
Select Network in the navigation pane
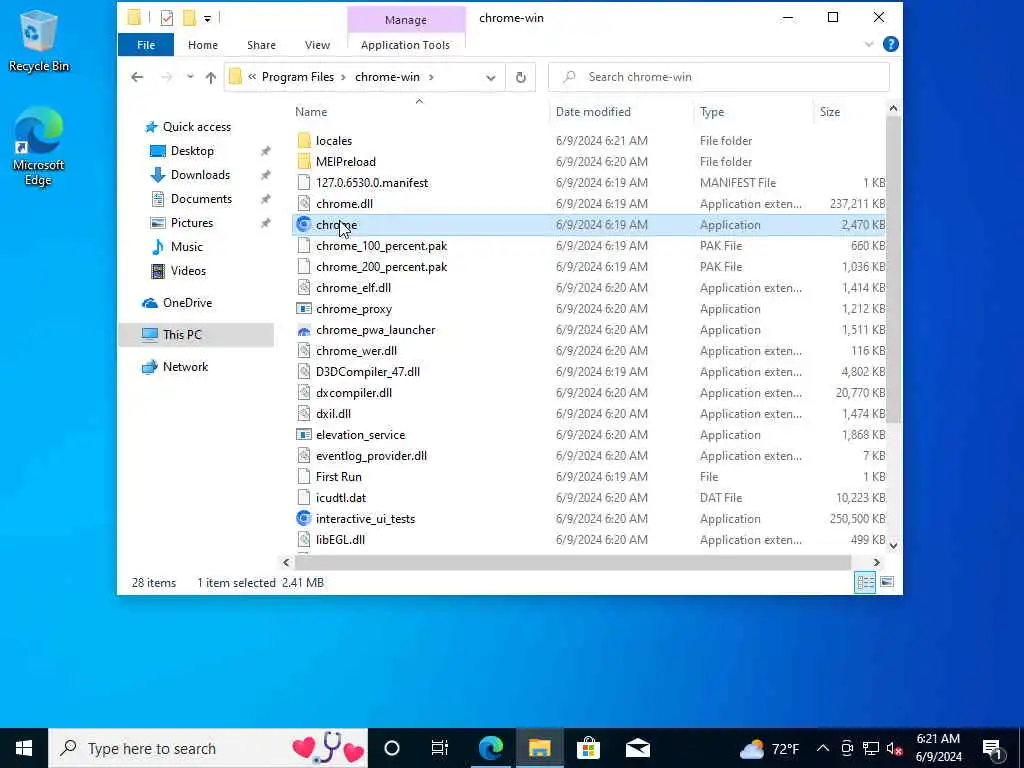click(185, 367)
